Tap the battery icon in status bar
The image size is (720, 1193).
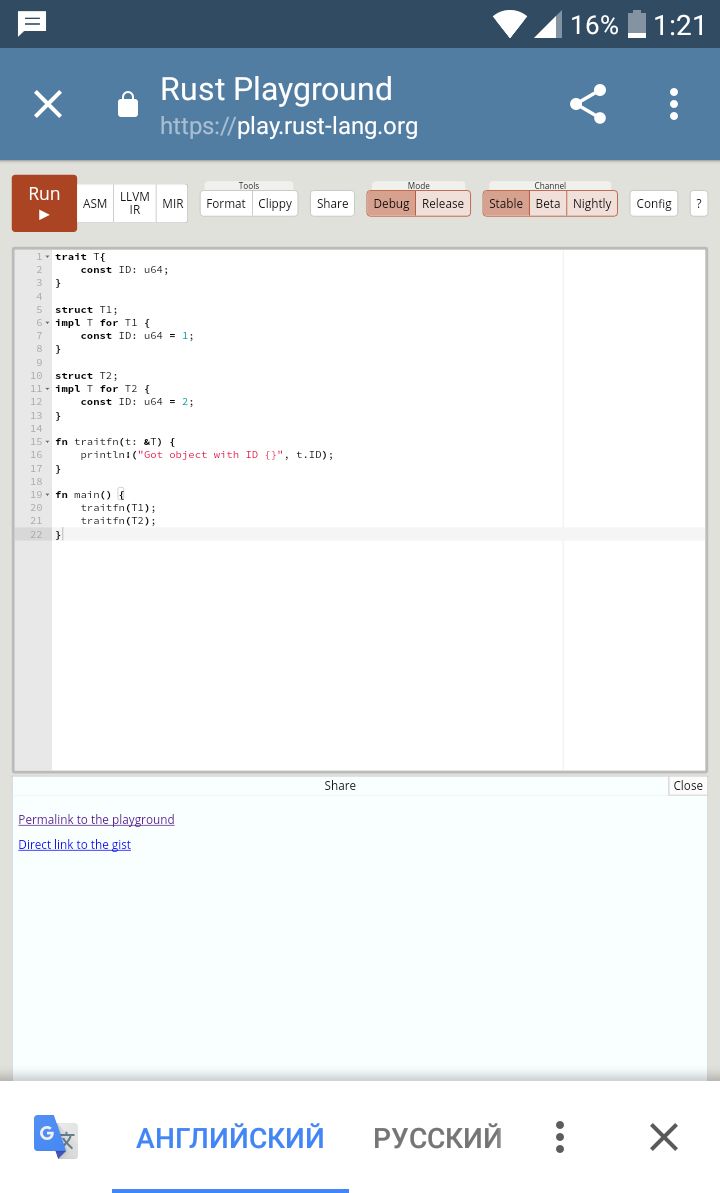(x=636, y=24)
